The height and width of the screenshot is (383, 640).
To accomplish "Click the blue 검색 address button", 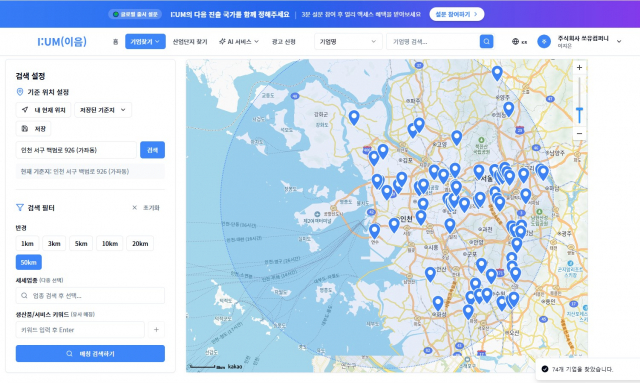I will [152, 150].
